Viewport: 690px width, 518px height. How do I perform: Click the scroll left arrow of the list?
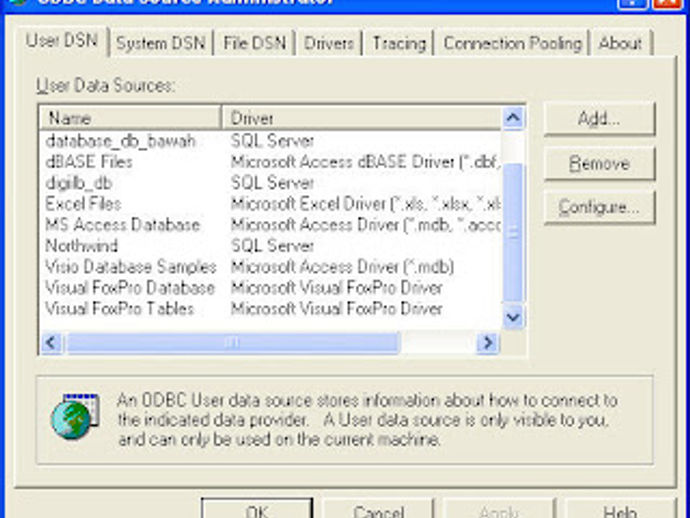point(51,343)
